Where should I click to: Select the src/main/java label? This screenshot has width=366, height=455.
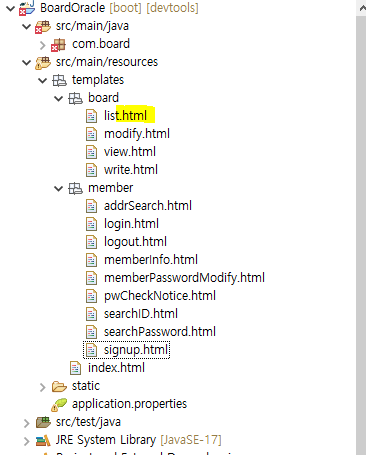(x=92, y=26)
